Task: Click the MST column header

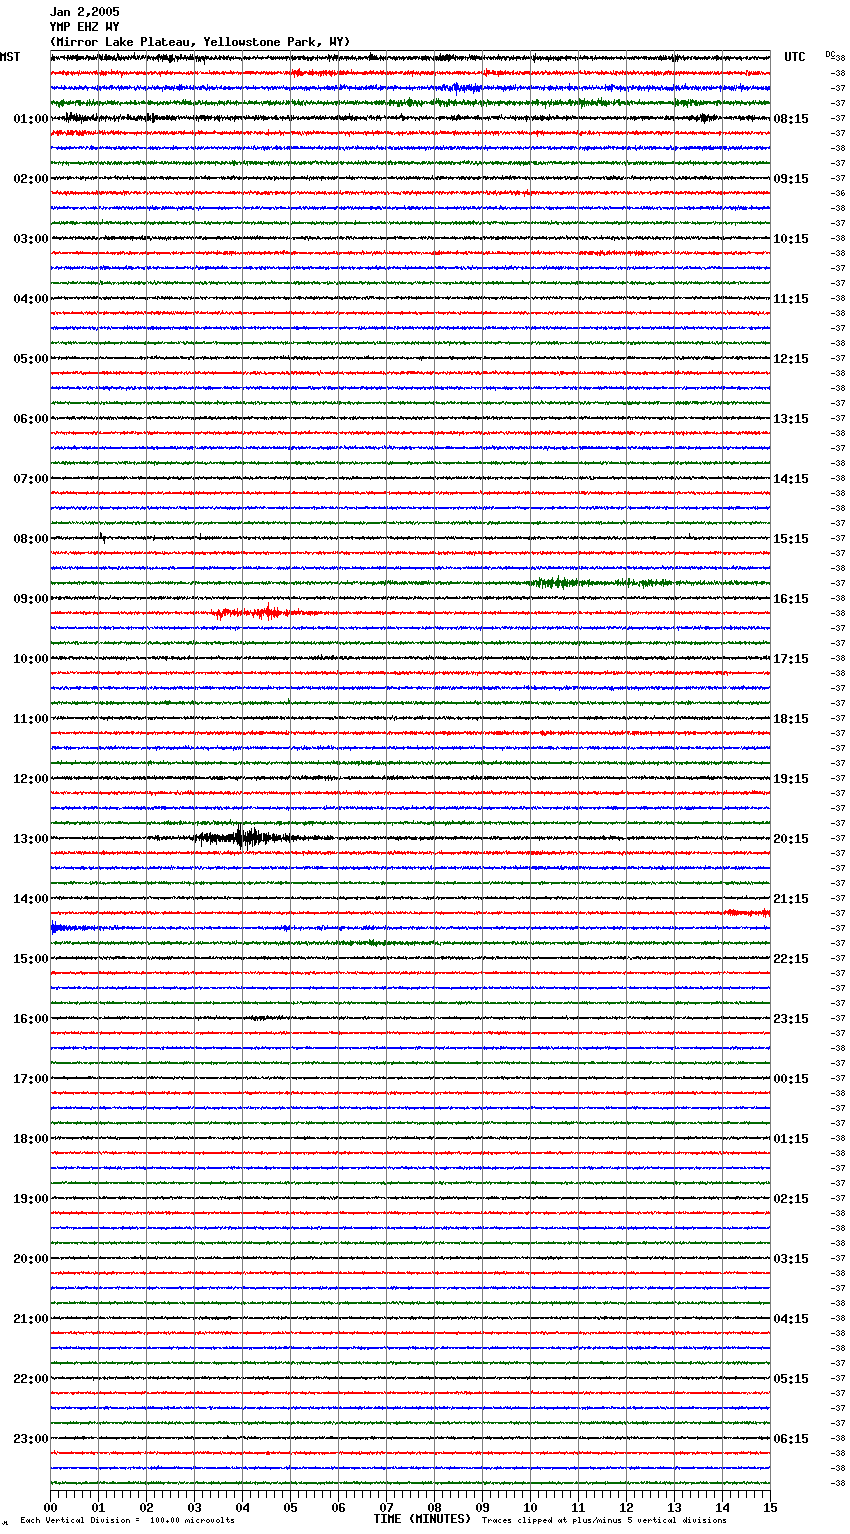Action: click(x=10, y=57)
